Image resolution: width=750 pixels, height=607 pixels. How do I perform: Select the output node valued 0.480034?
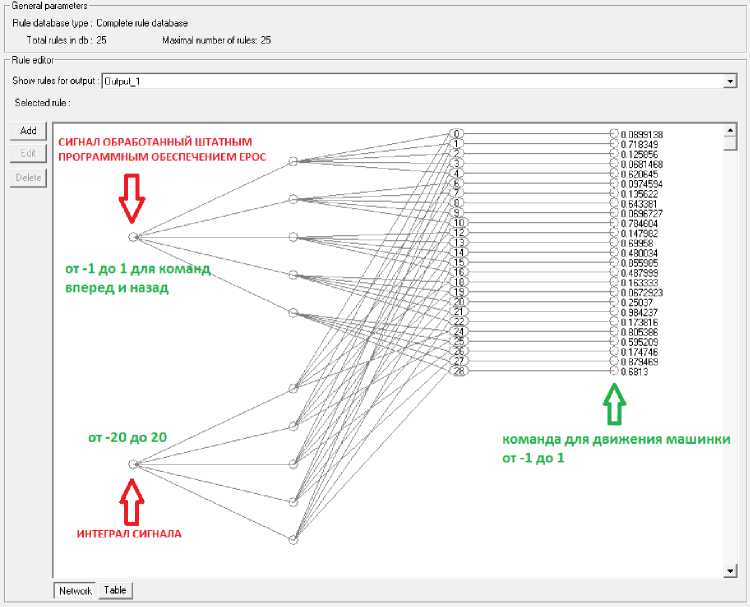tap(614, 252)
